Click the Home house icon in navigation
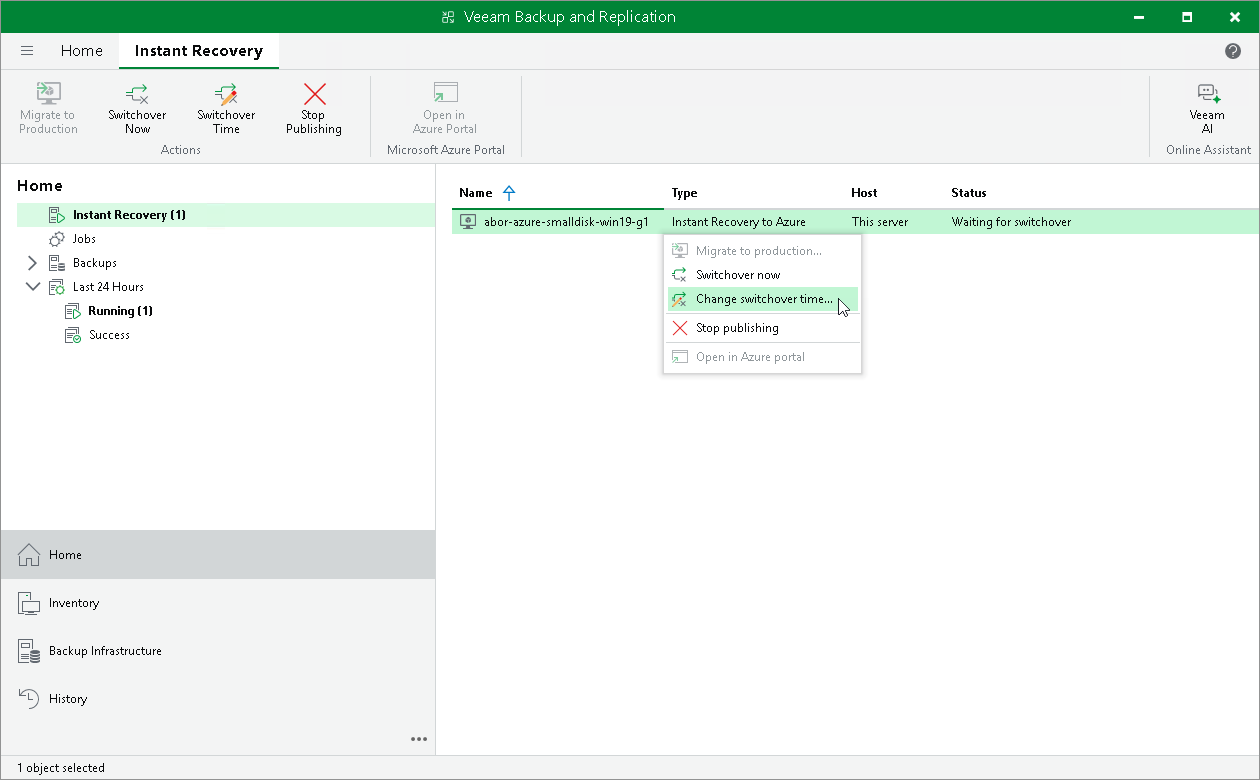 [x=29, y=555]
